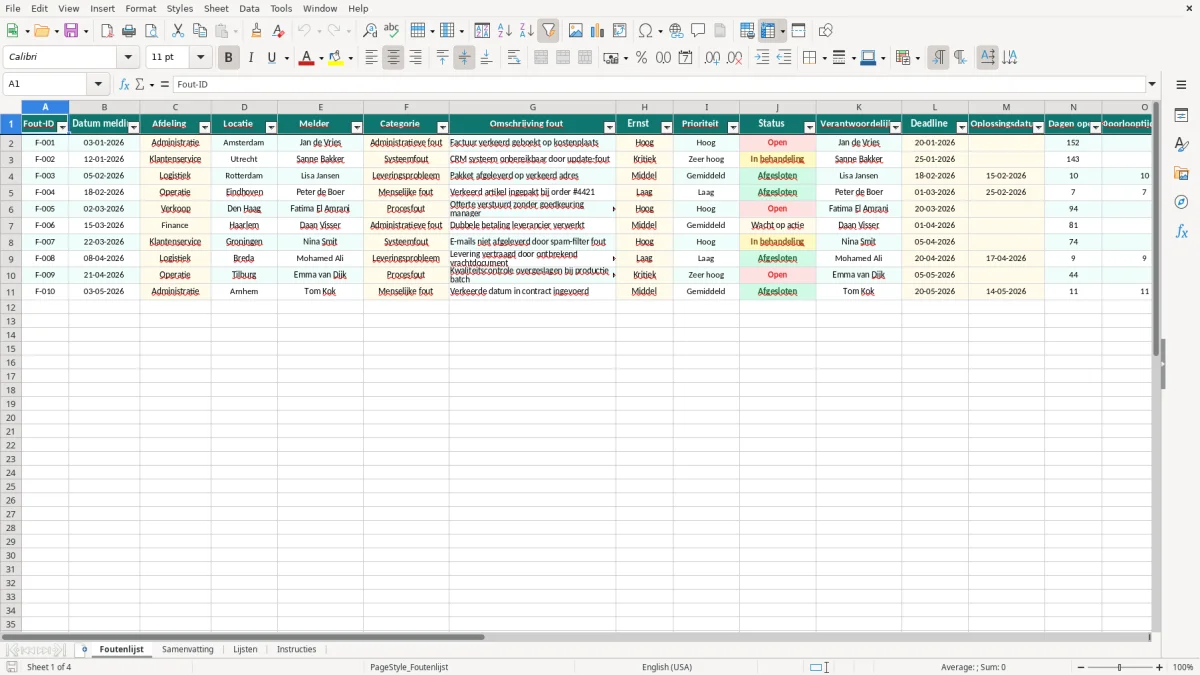Click the Format as Percent icon
Screen dimensions: 1200x675
pyautogui.click(x=641, y=58)
